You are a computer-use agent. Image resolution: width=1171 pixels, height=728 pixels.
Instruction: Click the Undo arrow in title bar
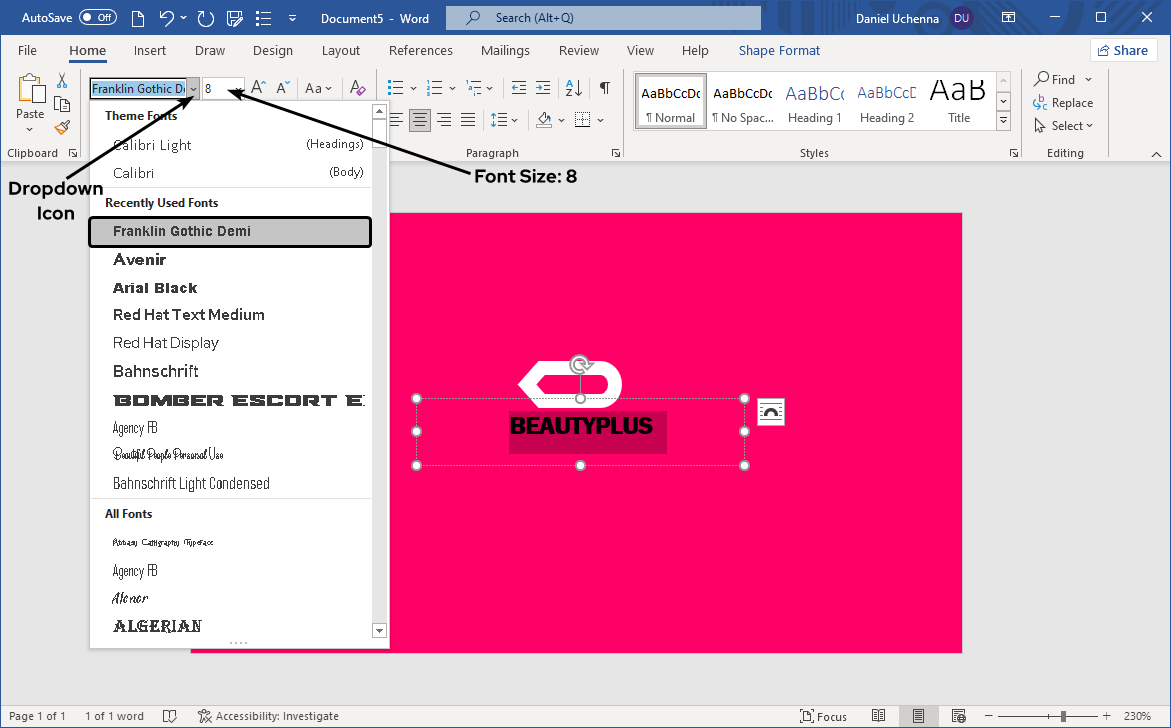tap(167, 18)
